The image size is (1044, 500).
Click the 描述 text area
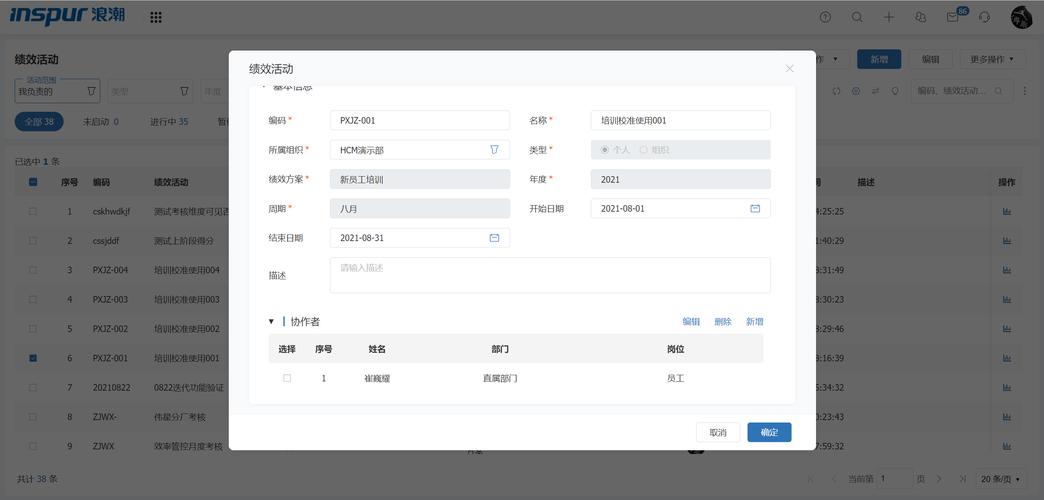click(550, 275)
